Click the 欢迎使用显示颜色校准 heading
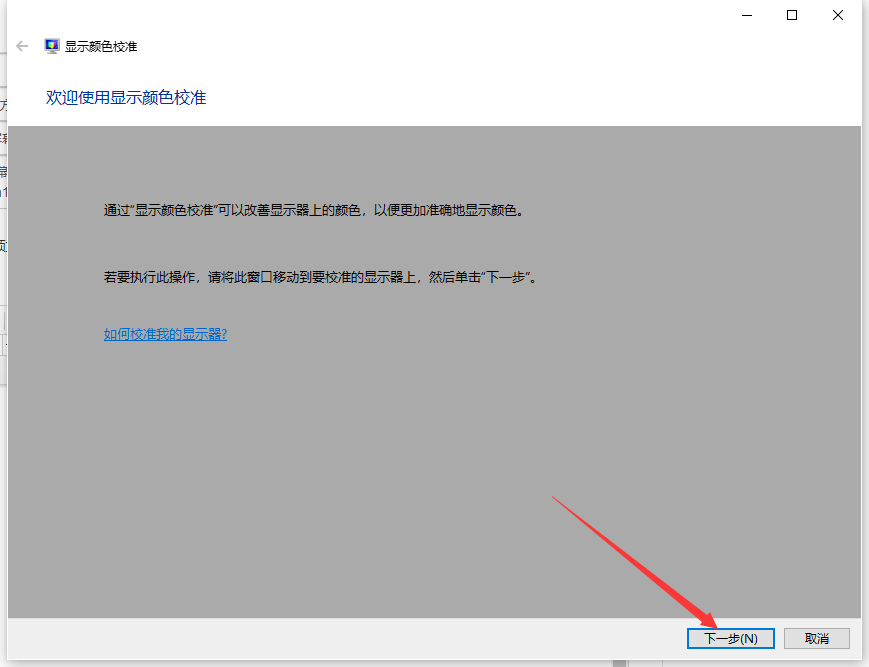 click(x=126, y=98)
